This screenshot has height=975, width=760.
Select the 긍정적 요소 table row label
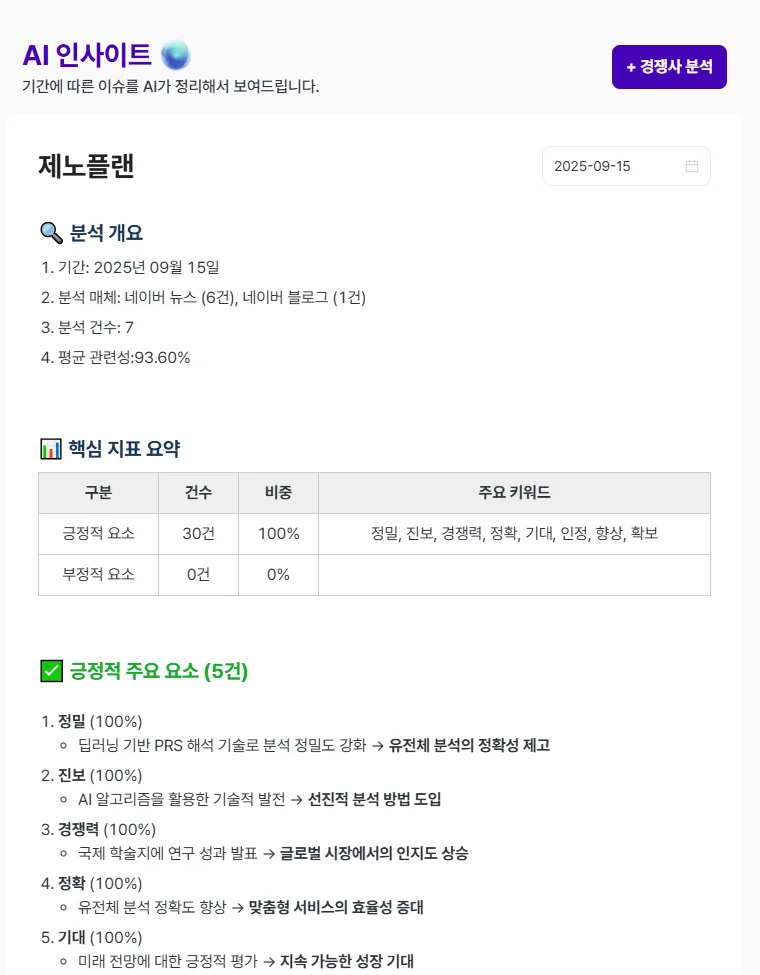[98, 534]
